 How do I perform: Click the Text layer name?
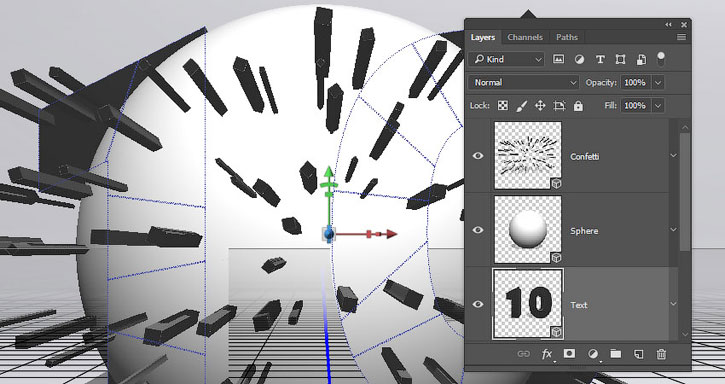click(x=579, y=305)
